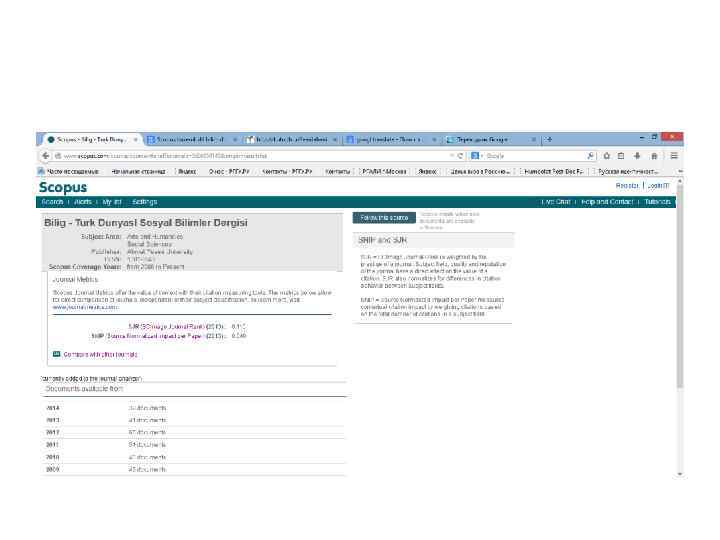Open SNIP (Source Normalized Impact per Paper) link
Image resolution: width=720 pixels, height=540 pixels.
click(x=147, y=336)
